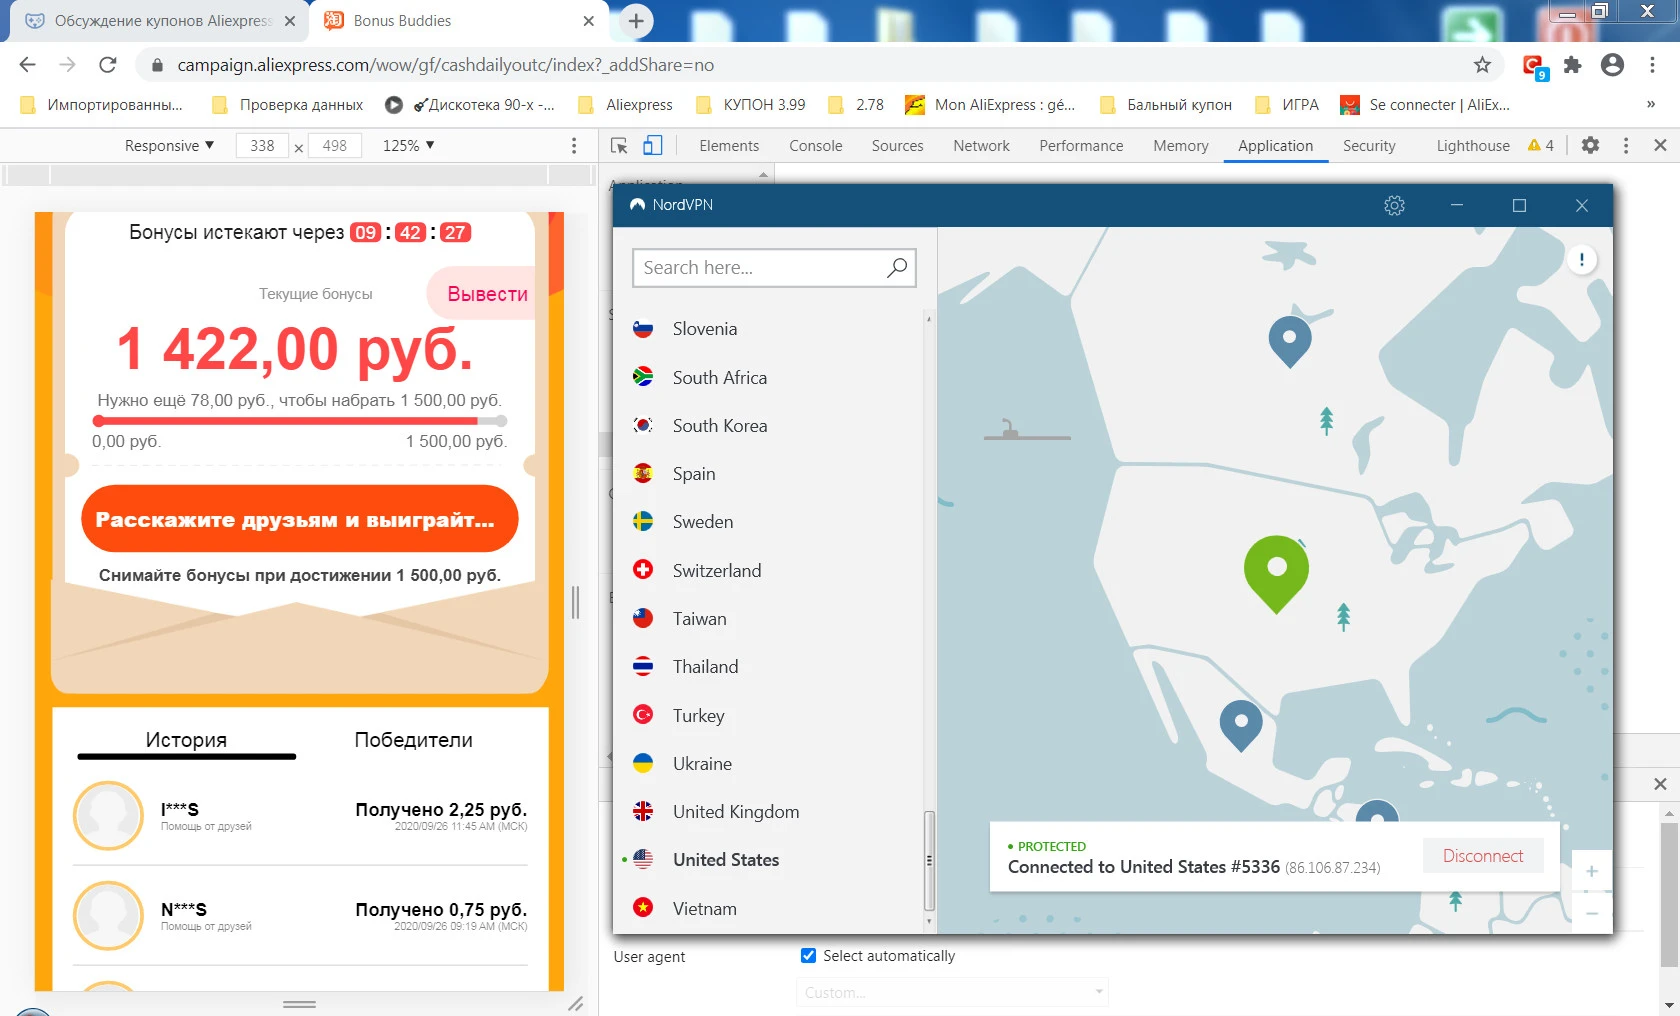Image resolution: width=1680 pixels, height=1016 pixels.
Task: Open the Network tab
Action: point(981,146)
